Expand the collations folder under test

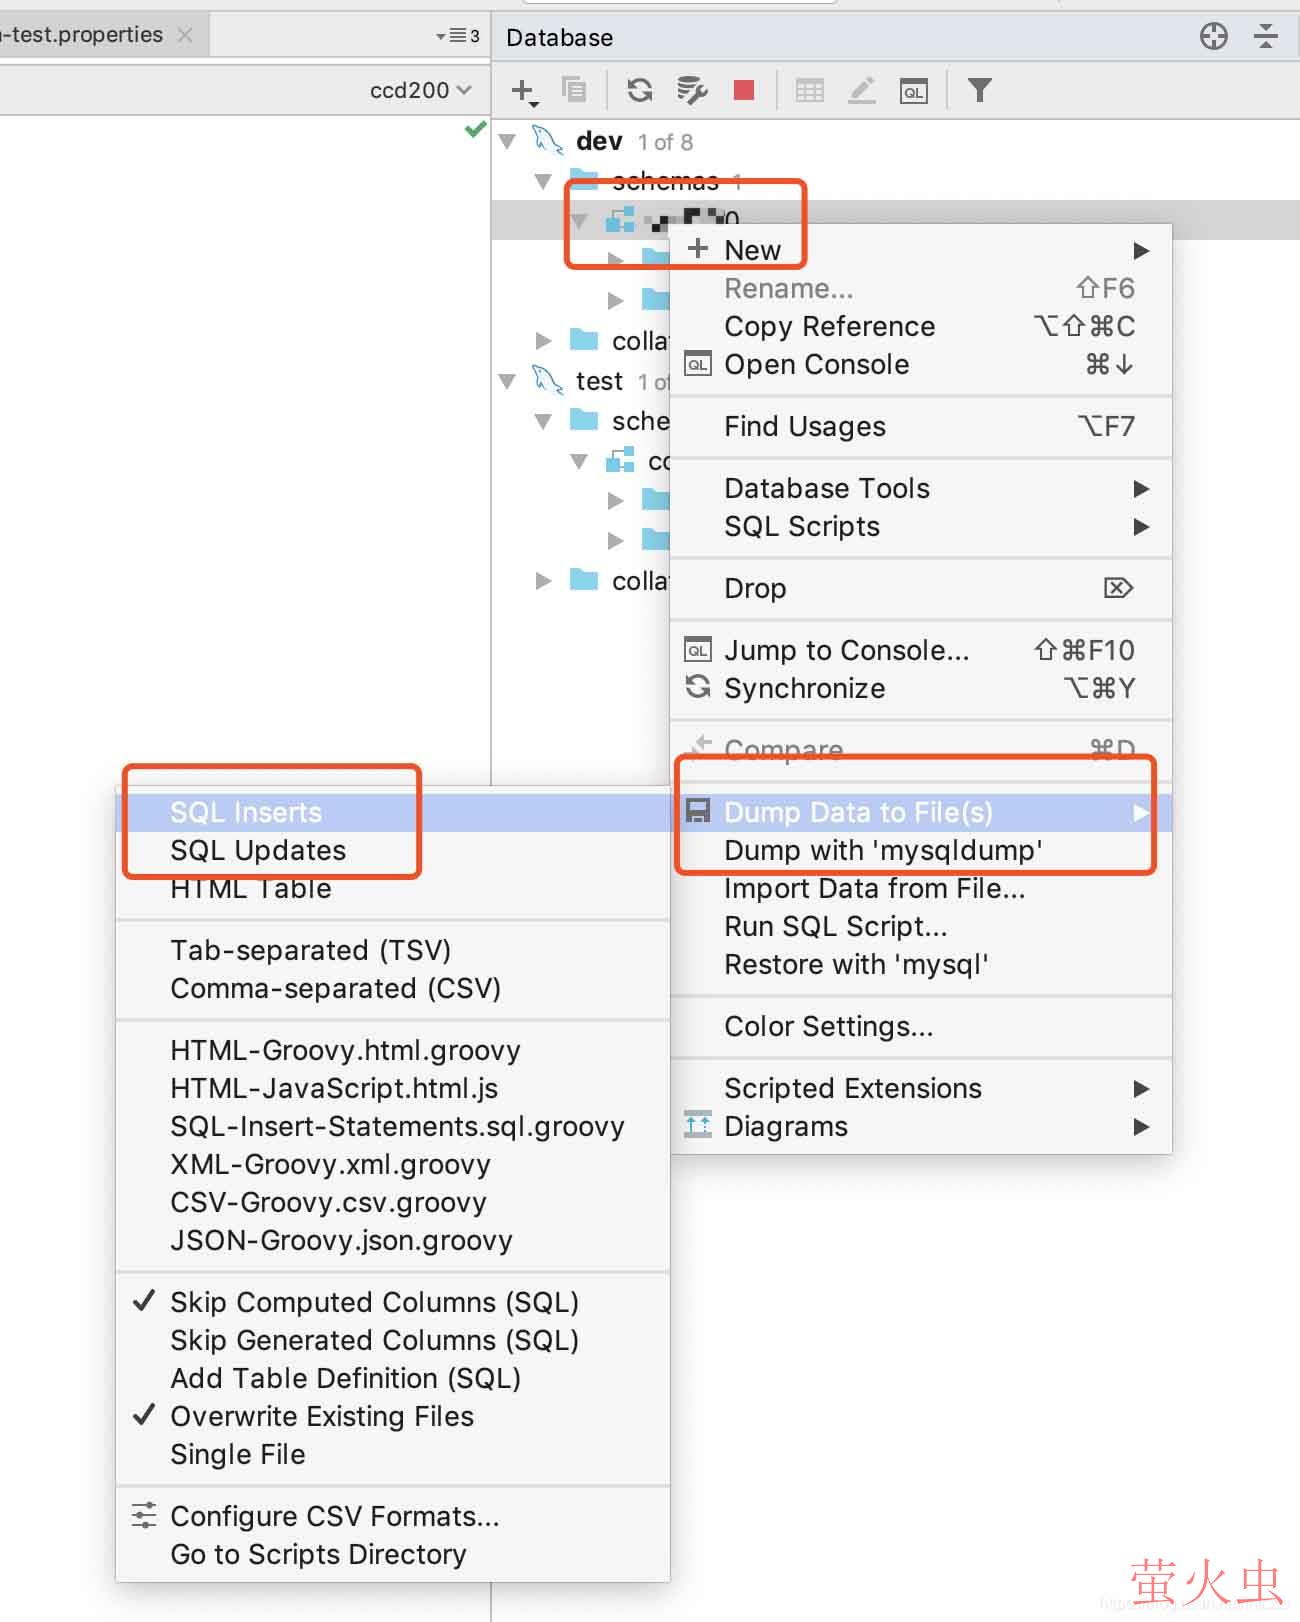tap(543, 581)
